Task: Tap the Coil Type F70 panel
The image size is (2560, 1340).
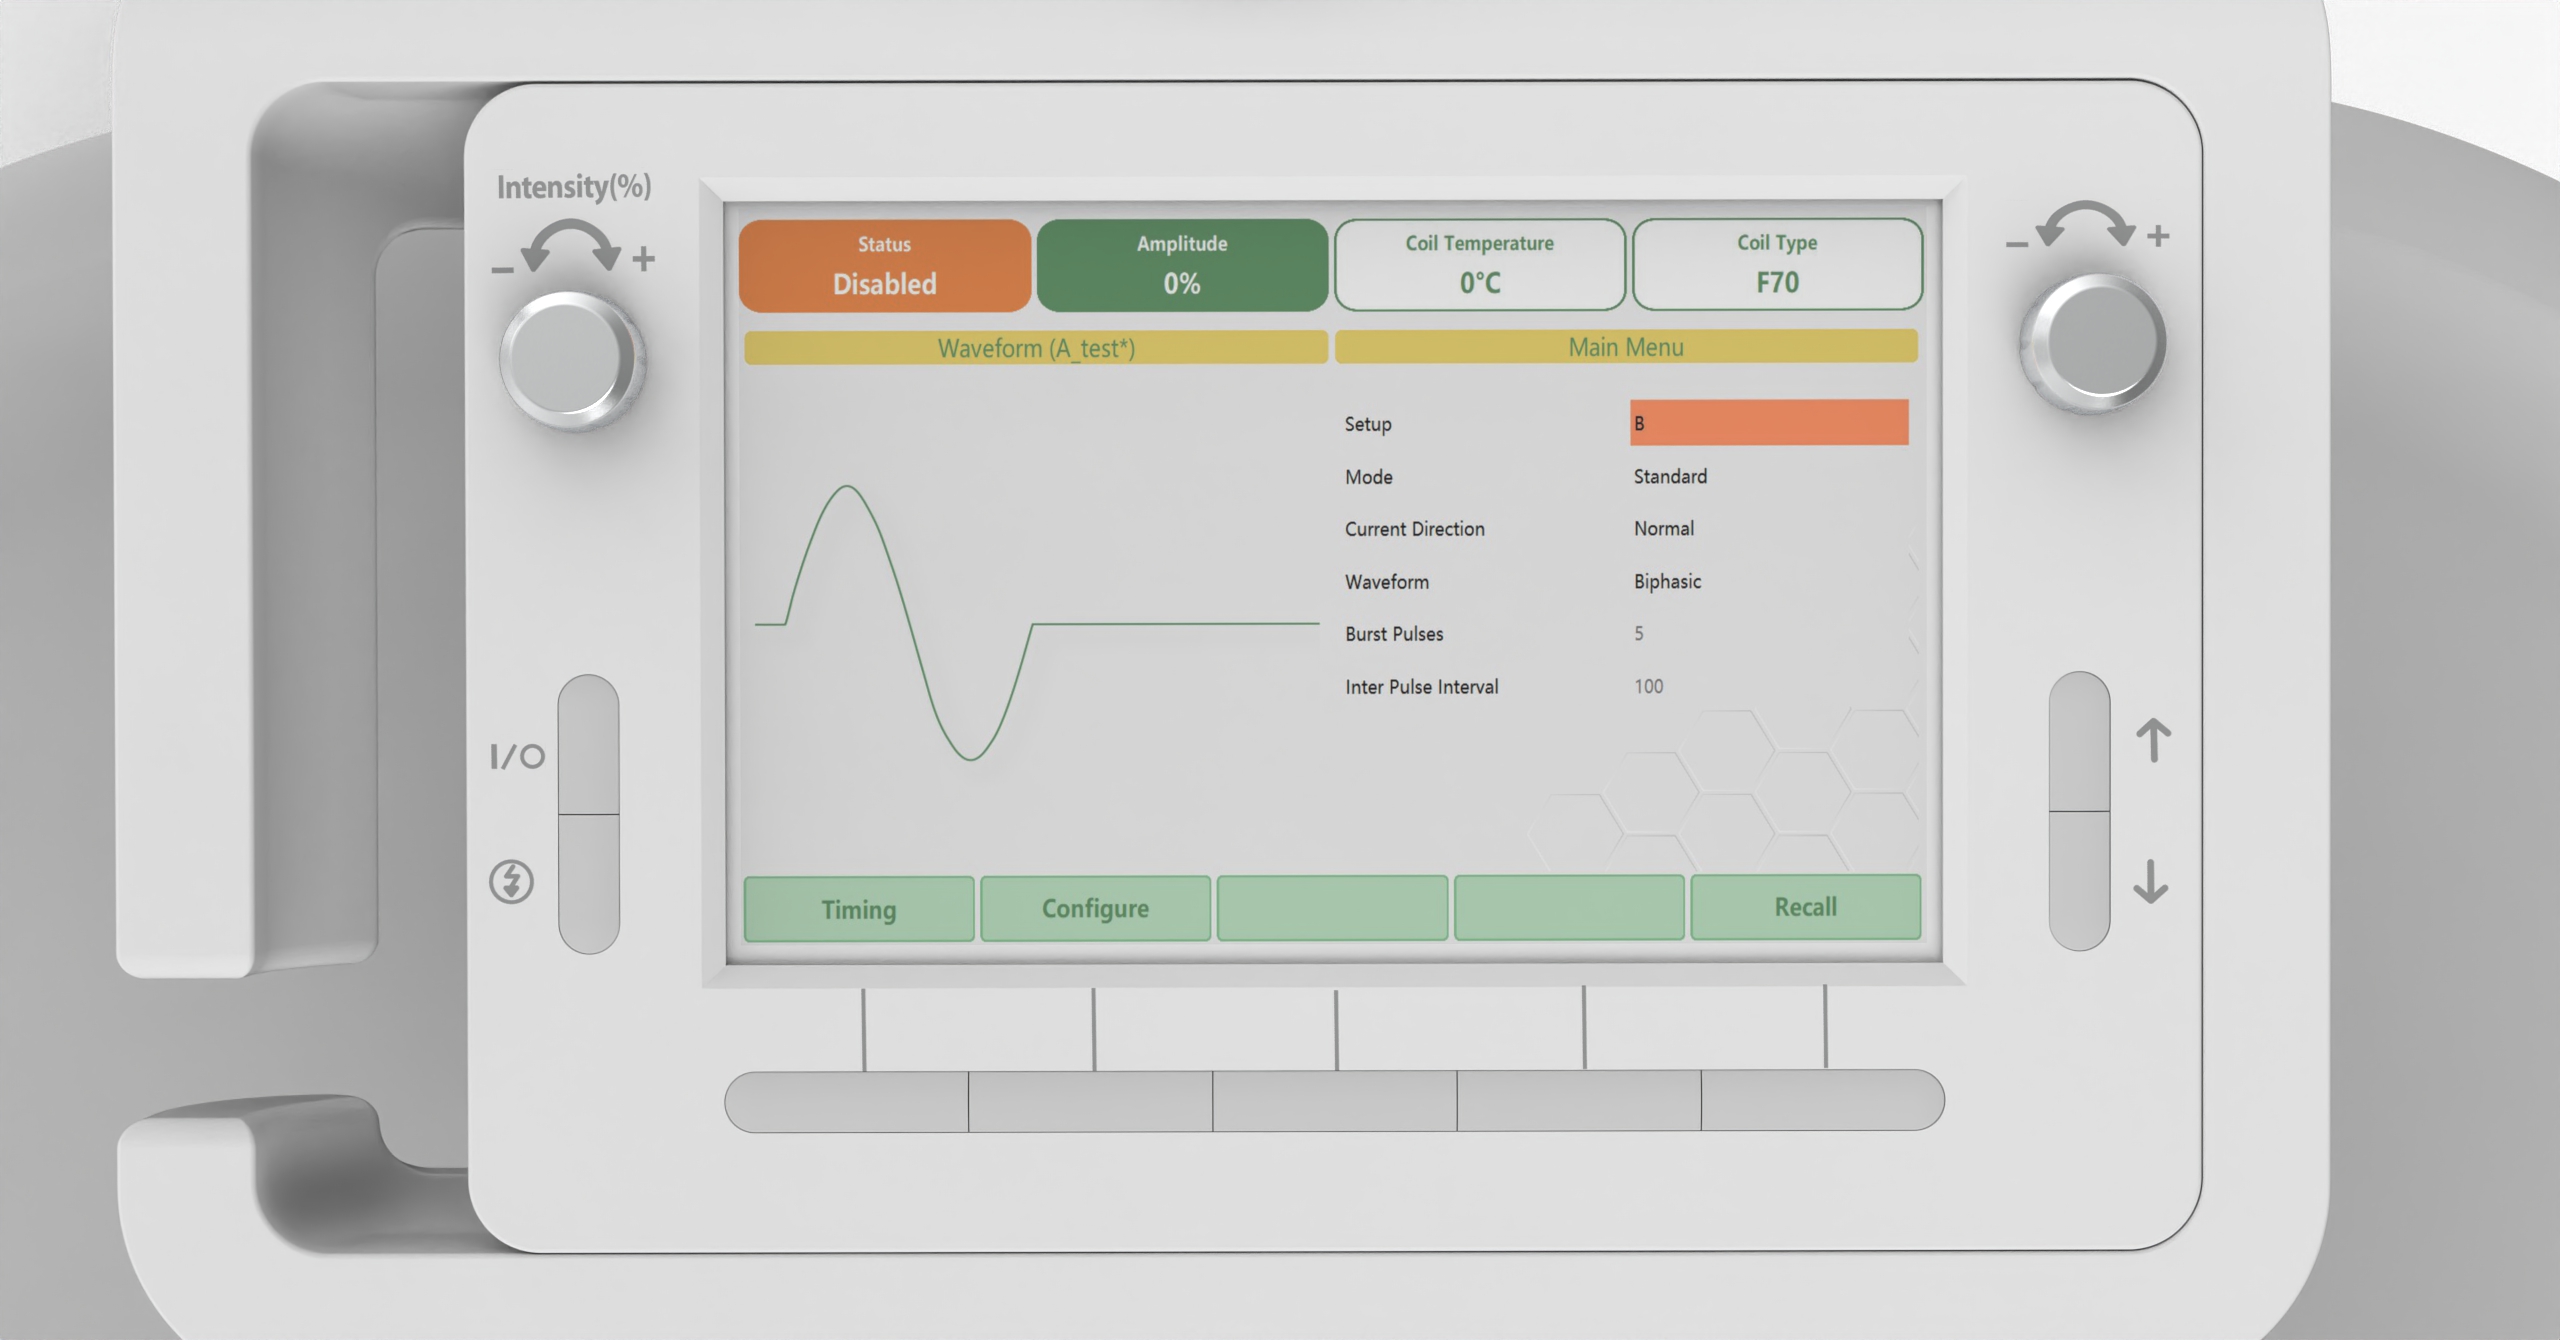Action: click(x=1777, y=265)
